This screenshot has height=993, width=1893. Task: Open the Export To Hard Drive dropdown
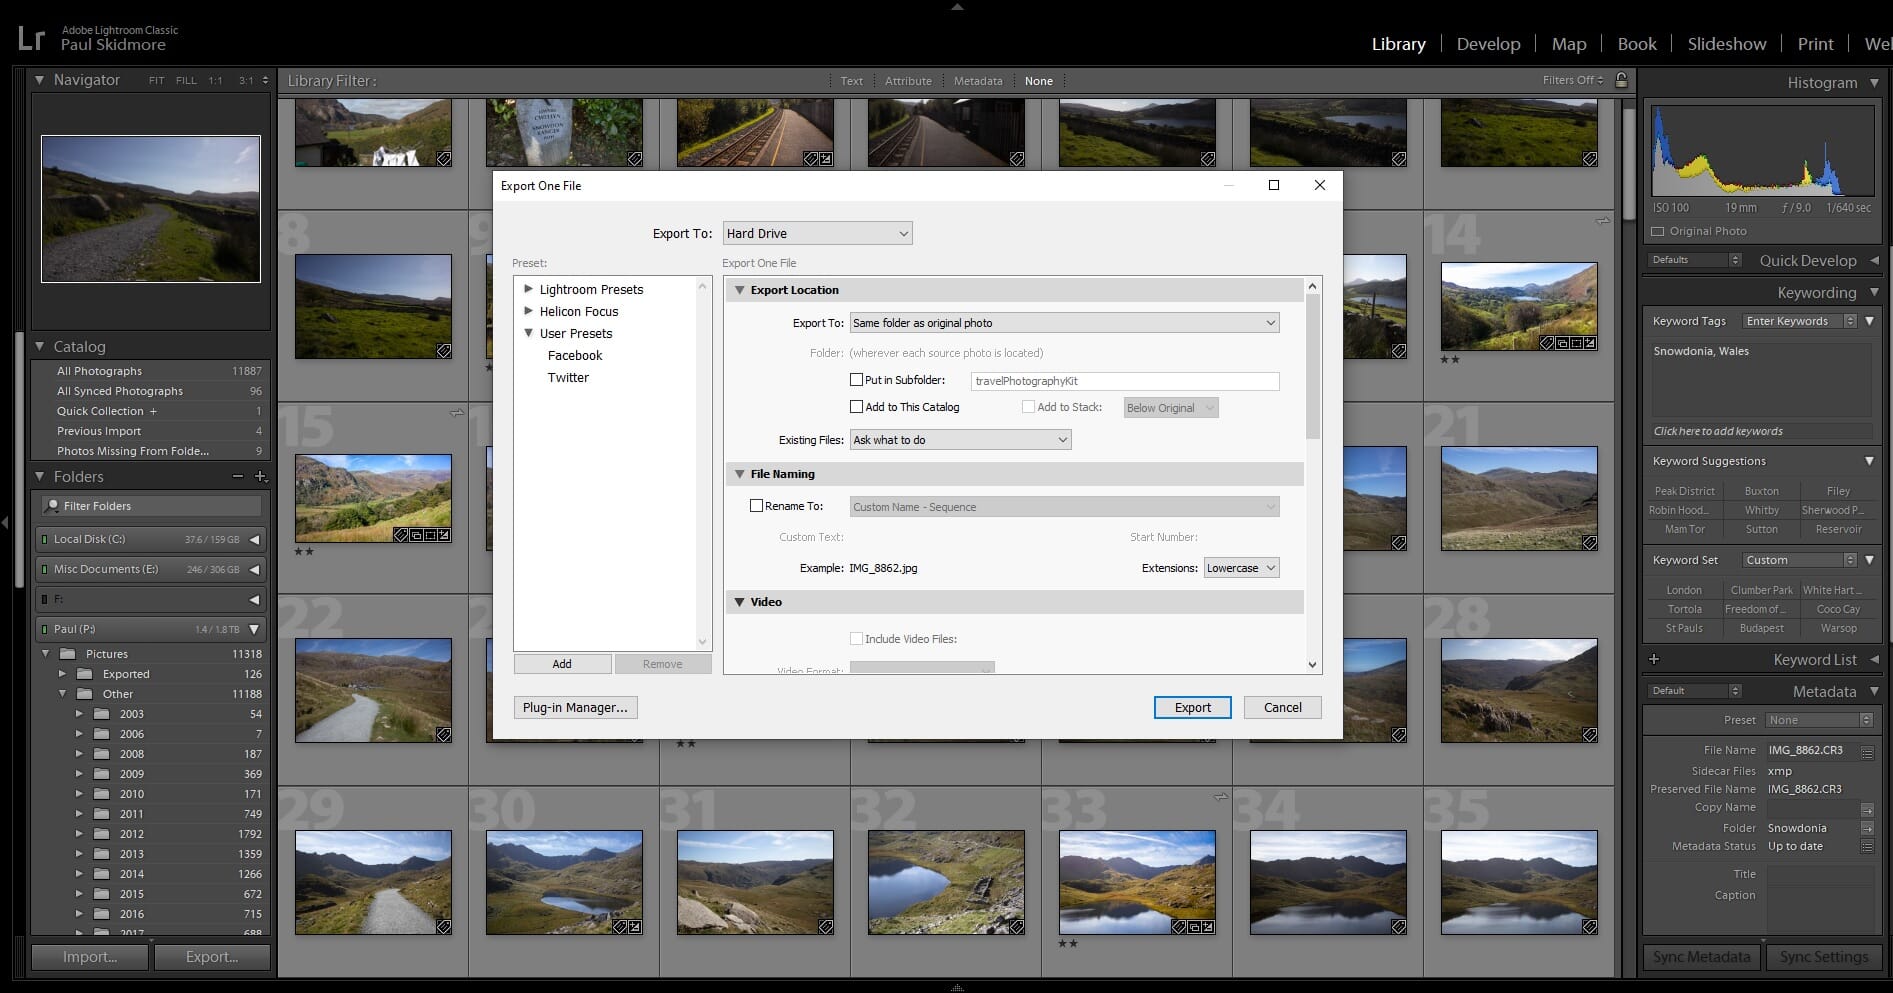pyautogui.click(x=817, y=233)
